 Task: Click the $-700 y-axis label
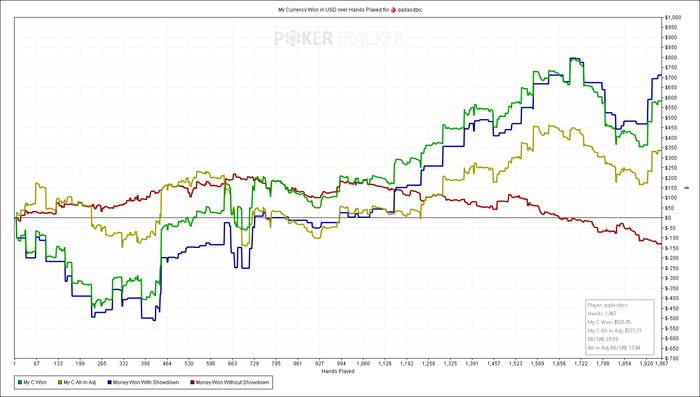coord(672,358)
